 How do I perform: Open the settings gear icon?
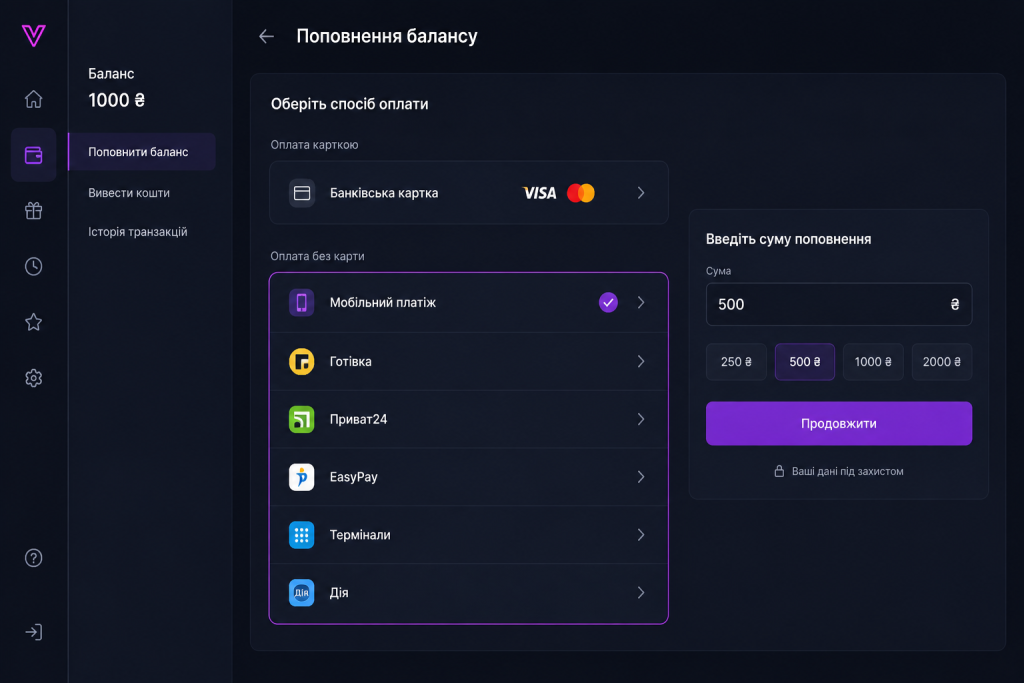pos(33,378)
